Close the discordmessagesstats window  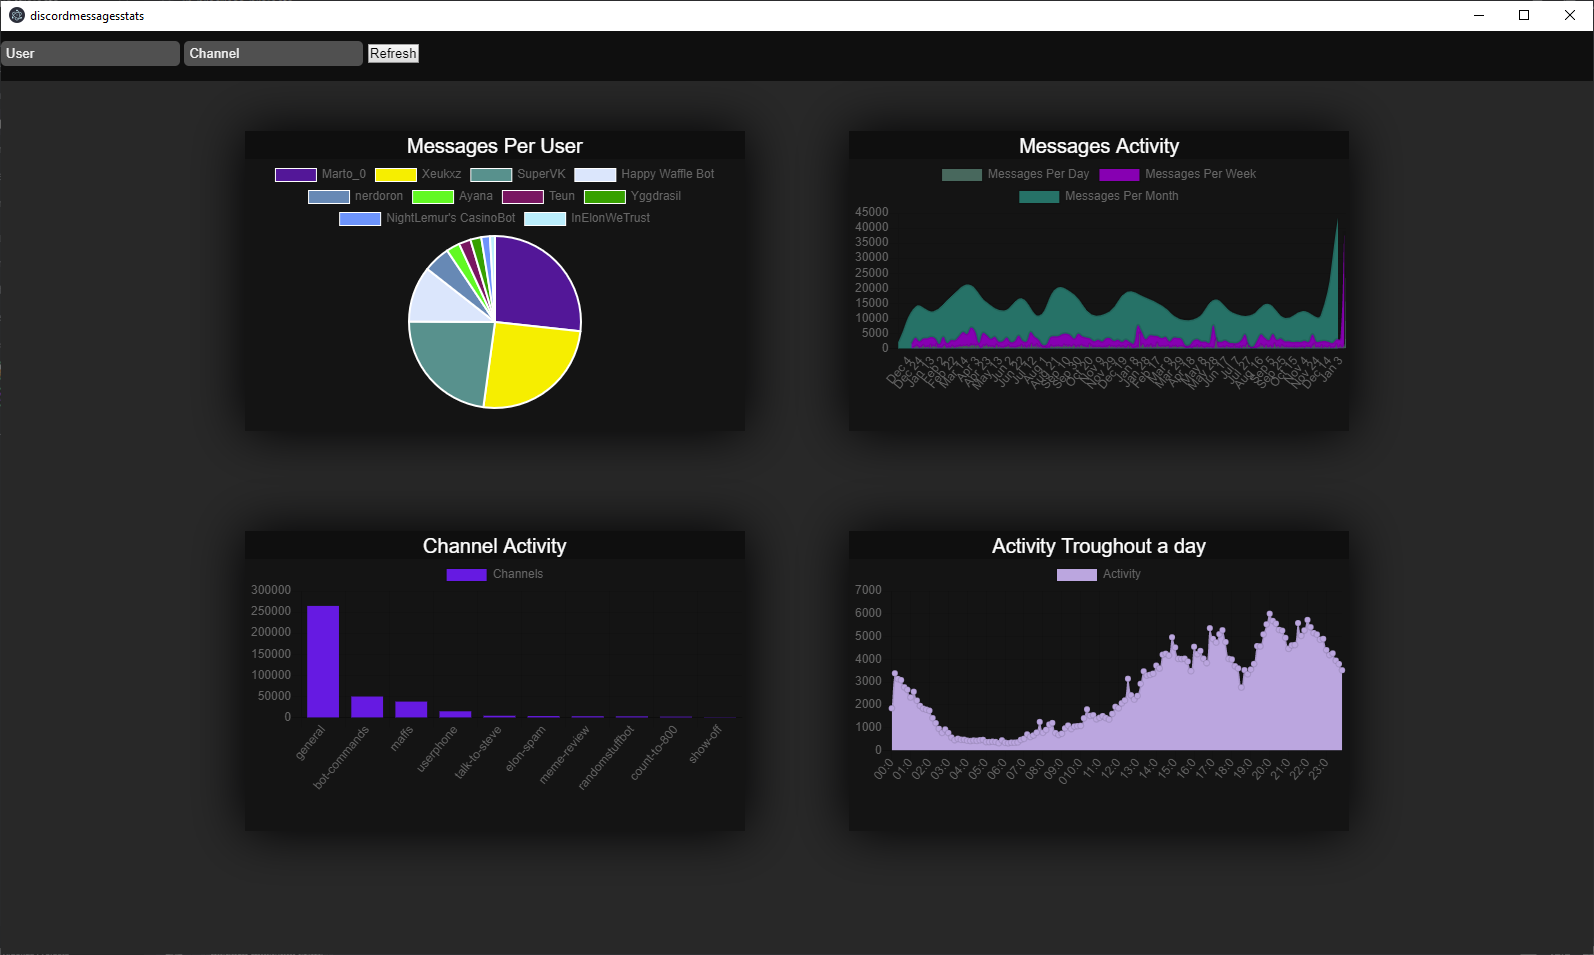coord(1570,15)
